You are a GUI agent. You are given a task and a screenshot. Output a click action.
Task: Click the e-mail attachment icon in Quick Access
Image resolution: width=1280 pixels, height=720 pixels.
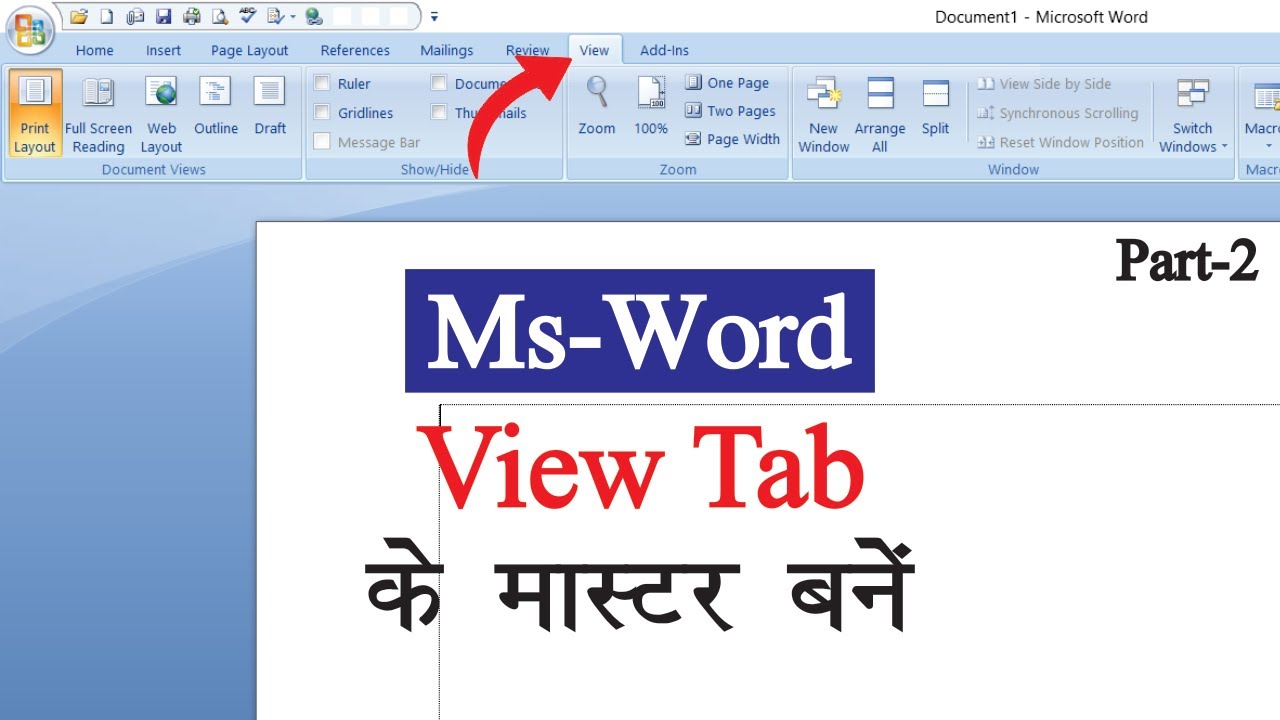point(135,17)
